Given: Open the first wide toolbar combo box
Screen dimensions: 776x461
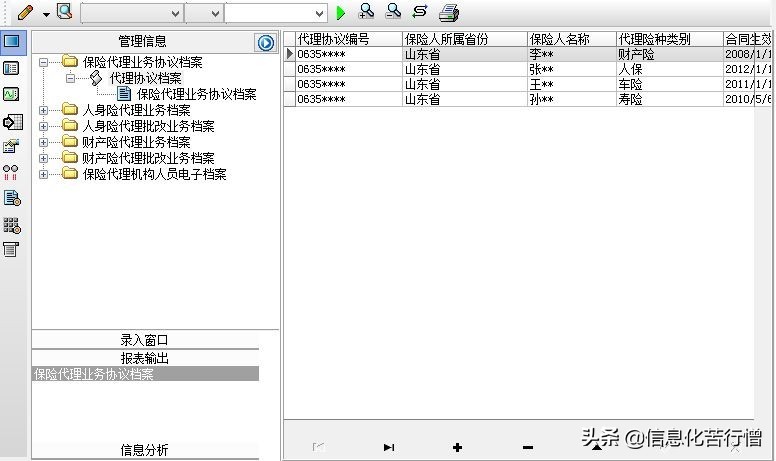Looking at the screenshot, I should 132,13.
